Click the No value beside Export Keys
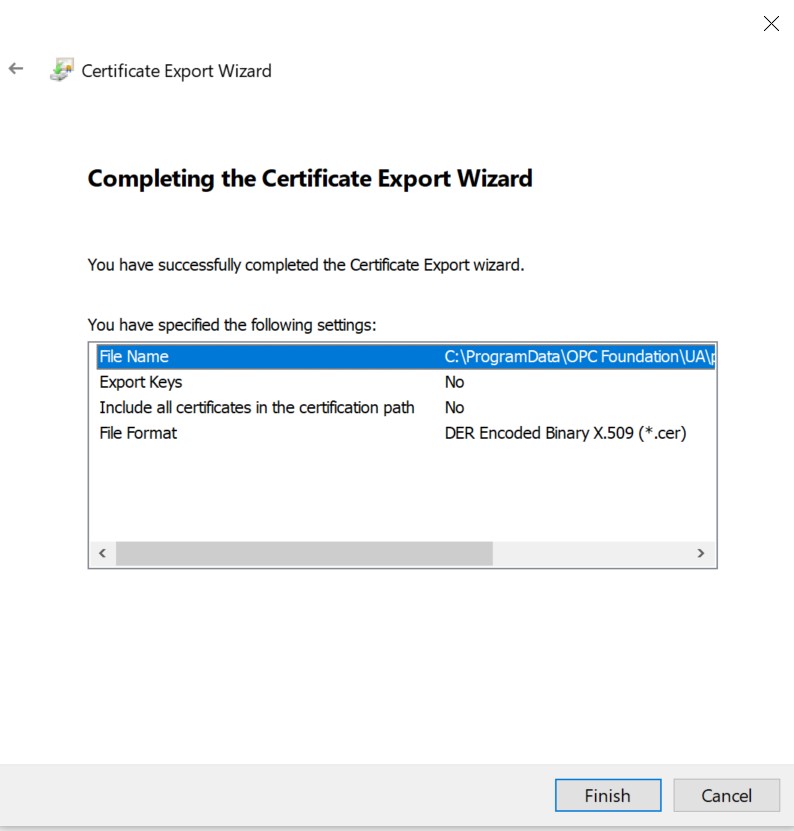 coord(455,382)
